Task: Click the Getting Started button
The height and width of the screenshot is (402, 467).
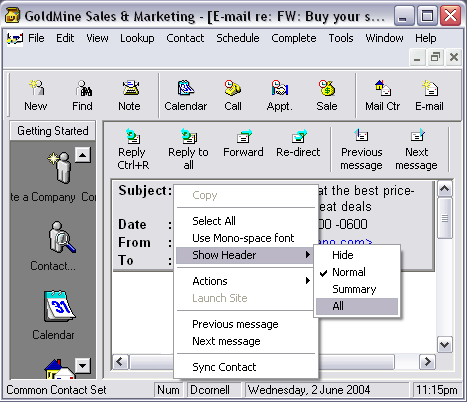Action: (53, 131)
